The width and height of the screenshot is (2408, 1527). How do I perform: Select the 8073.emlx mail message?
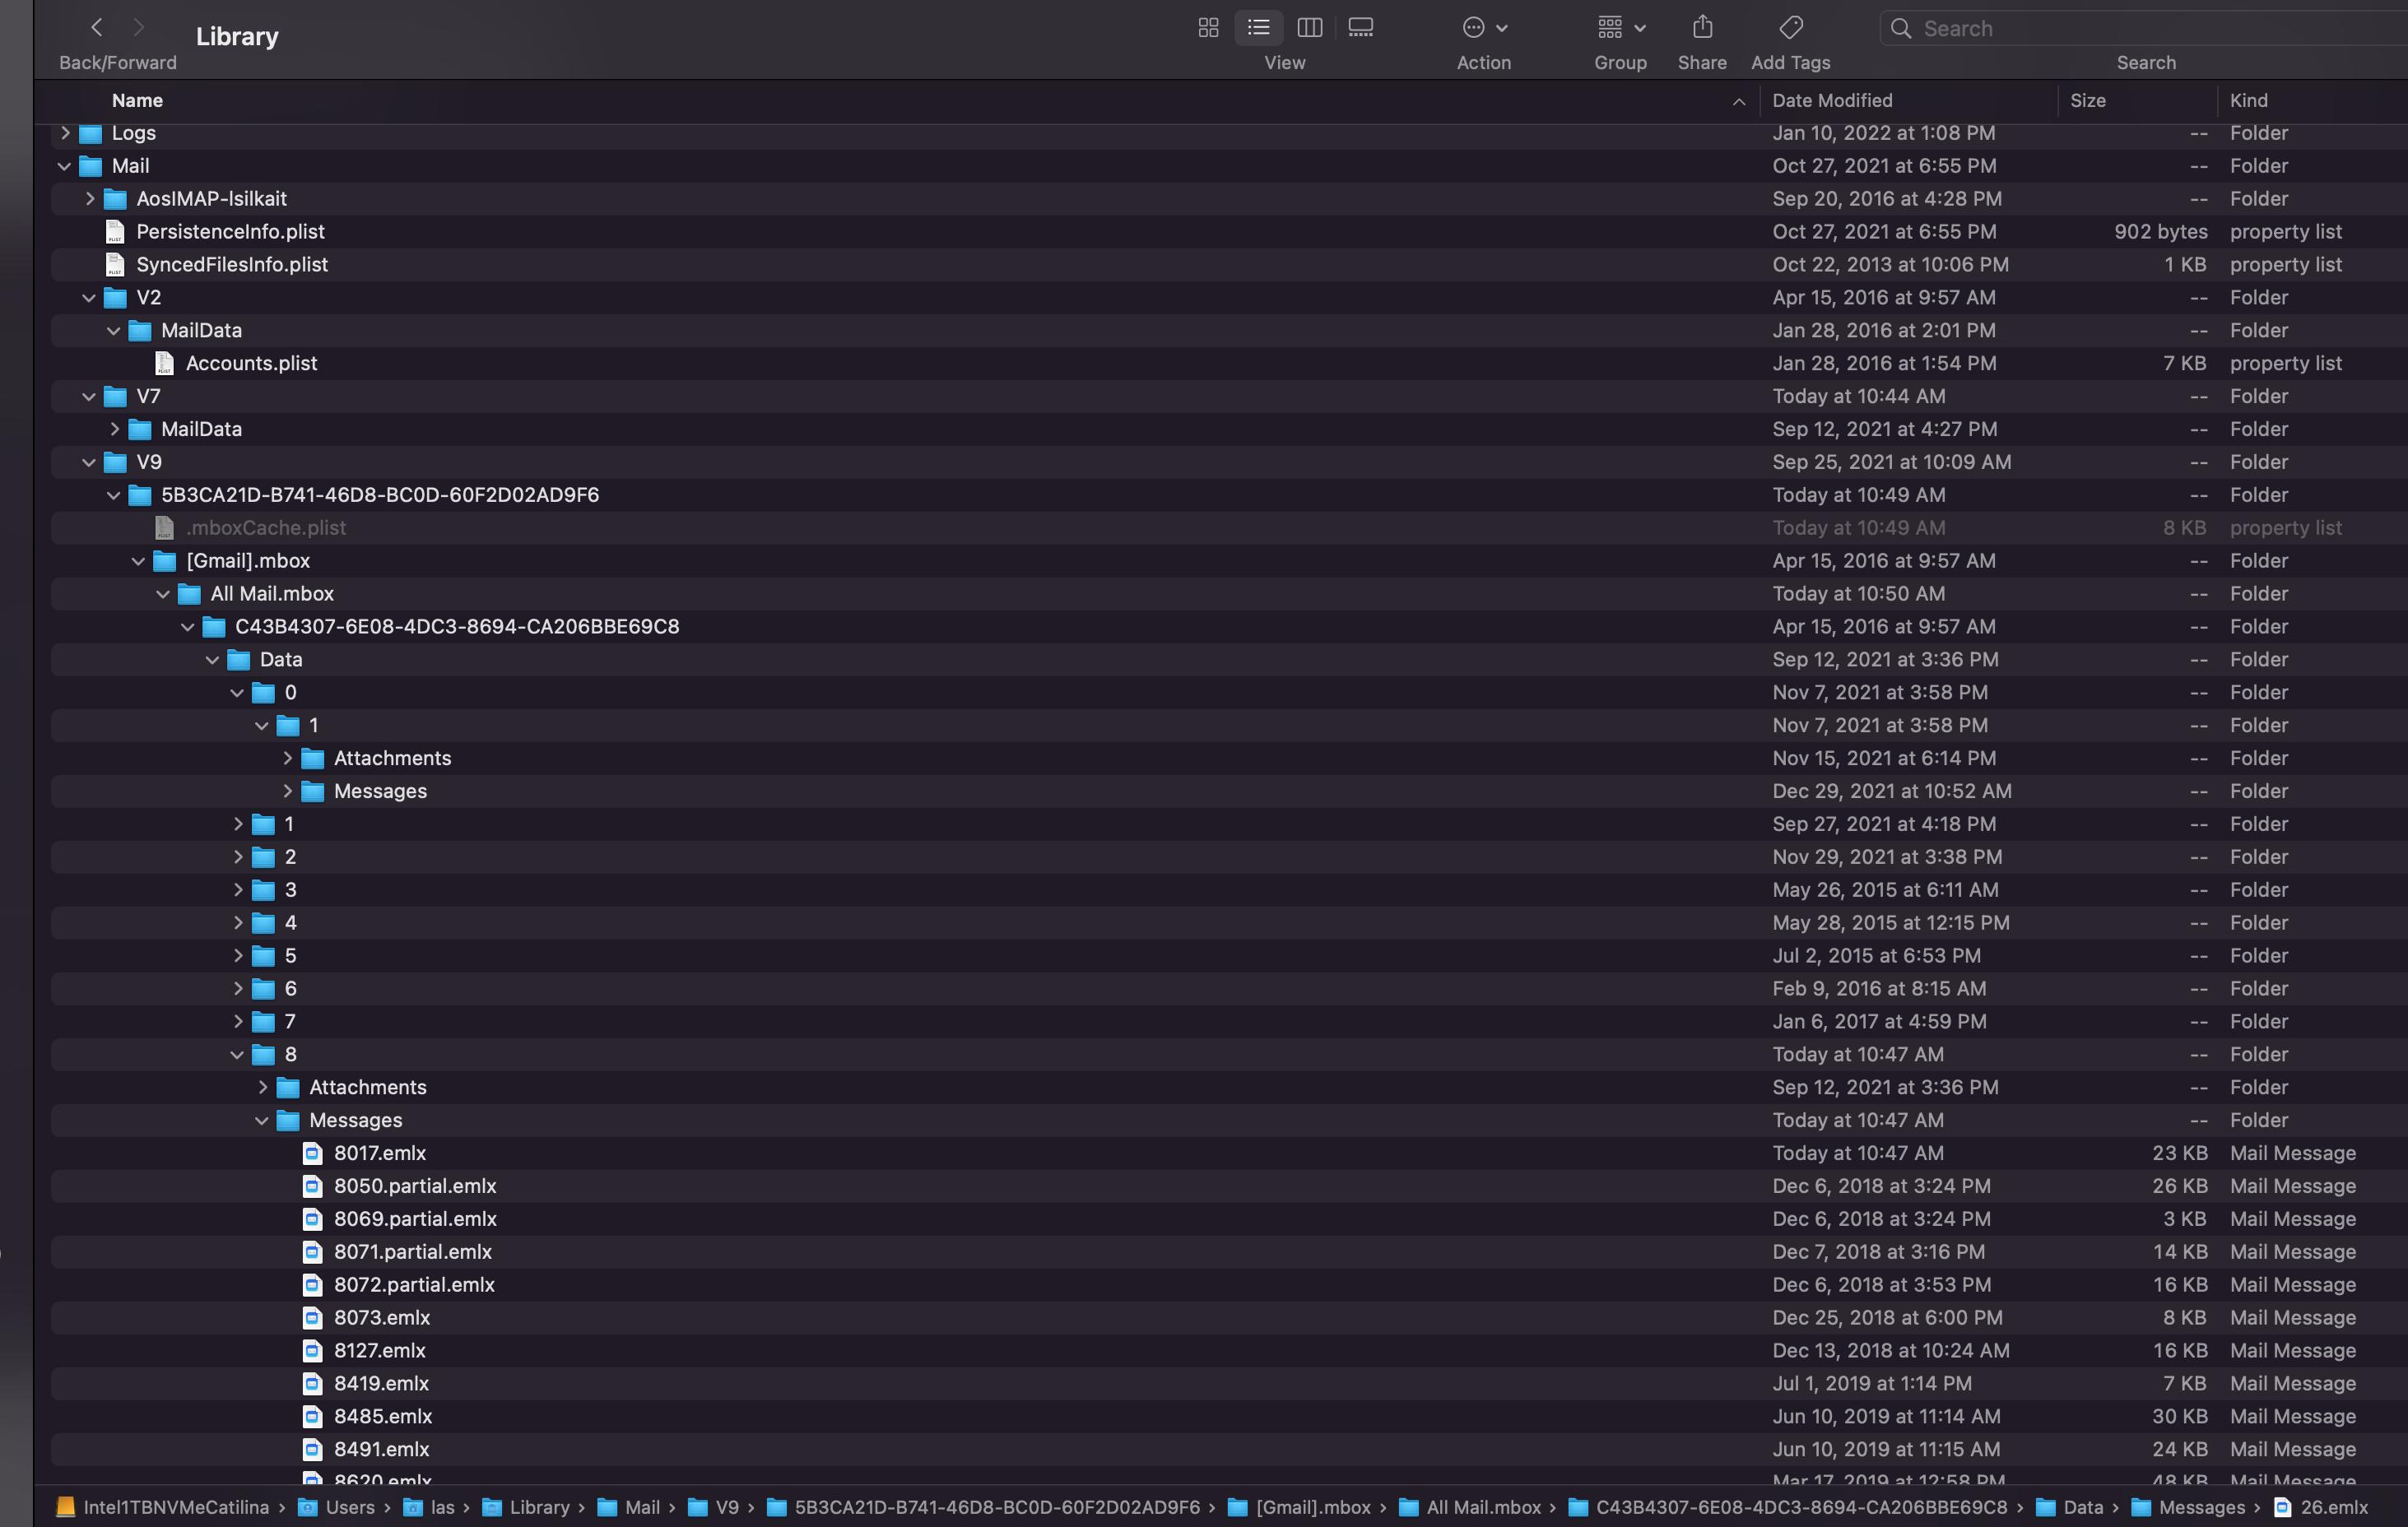coord(381,1317)
